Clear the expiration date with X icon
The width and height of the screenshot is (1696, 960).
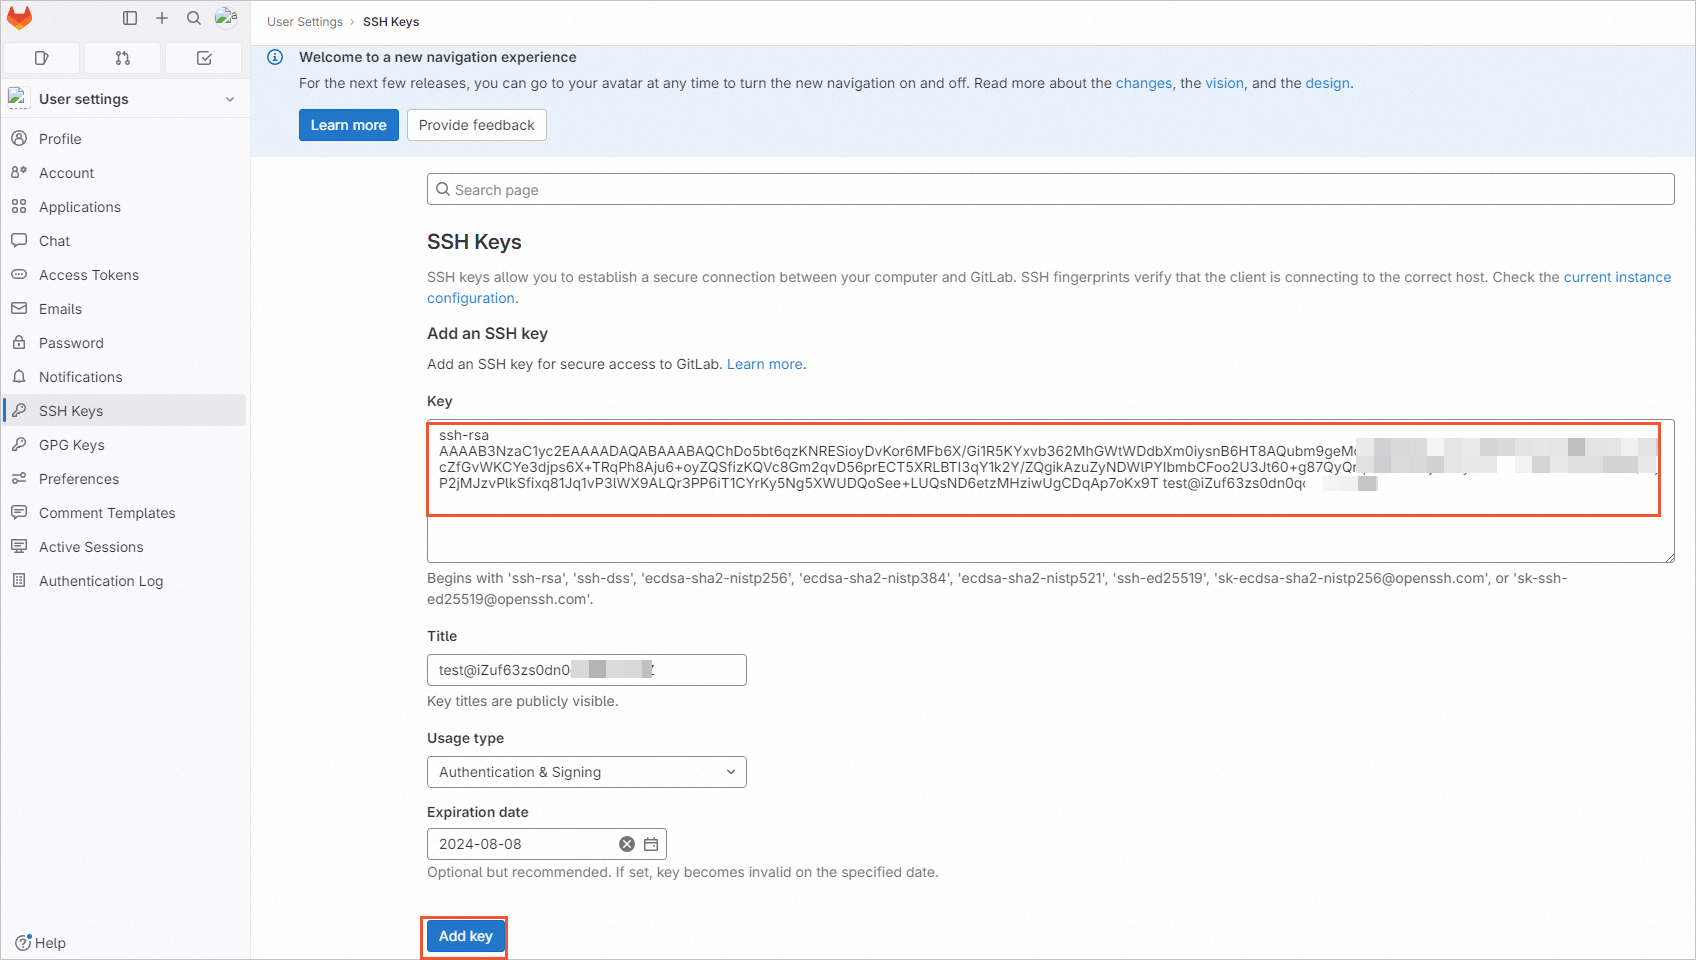(627, 844)
